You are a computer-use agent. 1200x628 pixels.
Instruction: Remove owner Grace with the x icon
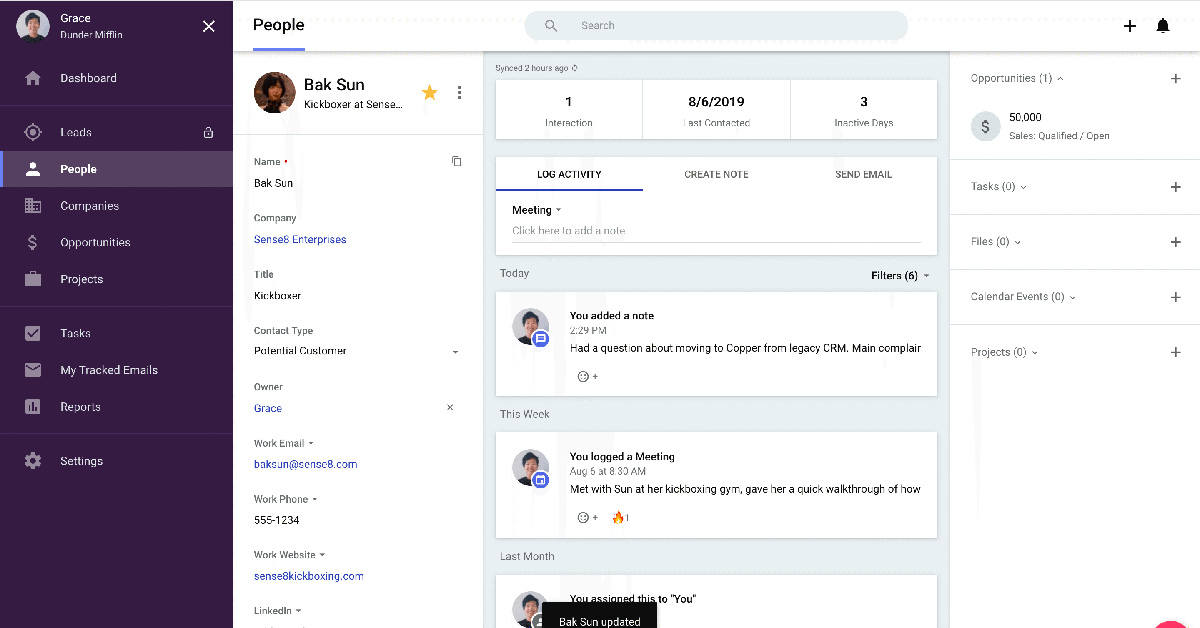coord(450,408)
